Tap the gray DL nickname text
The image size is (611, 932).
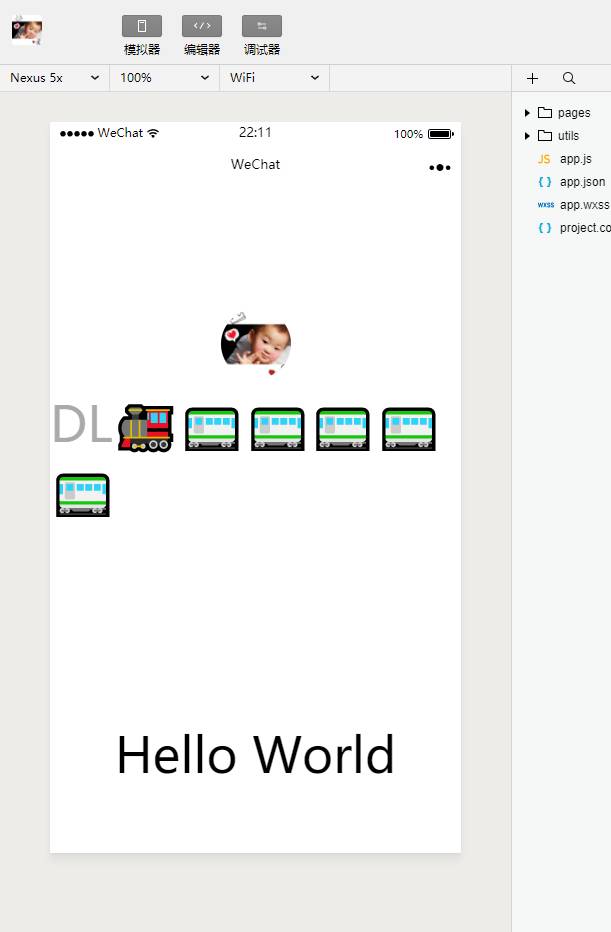coord(82,424)
